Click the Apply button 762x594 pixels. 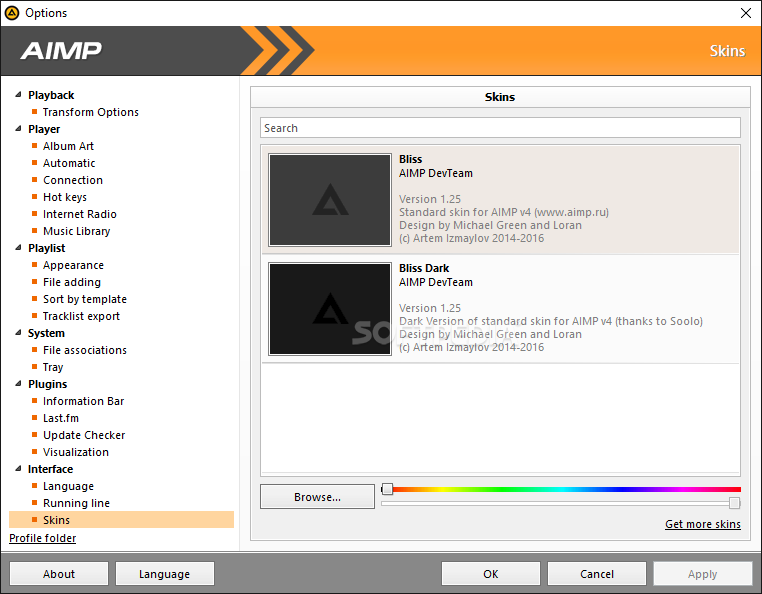point(703,574)
